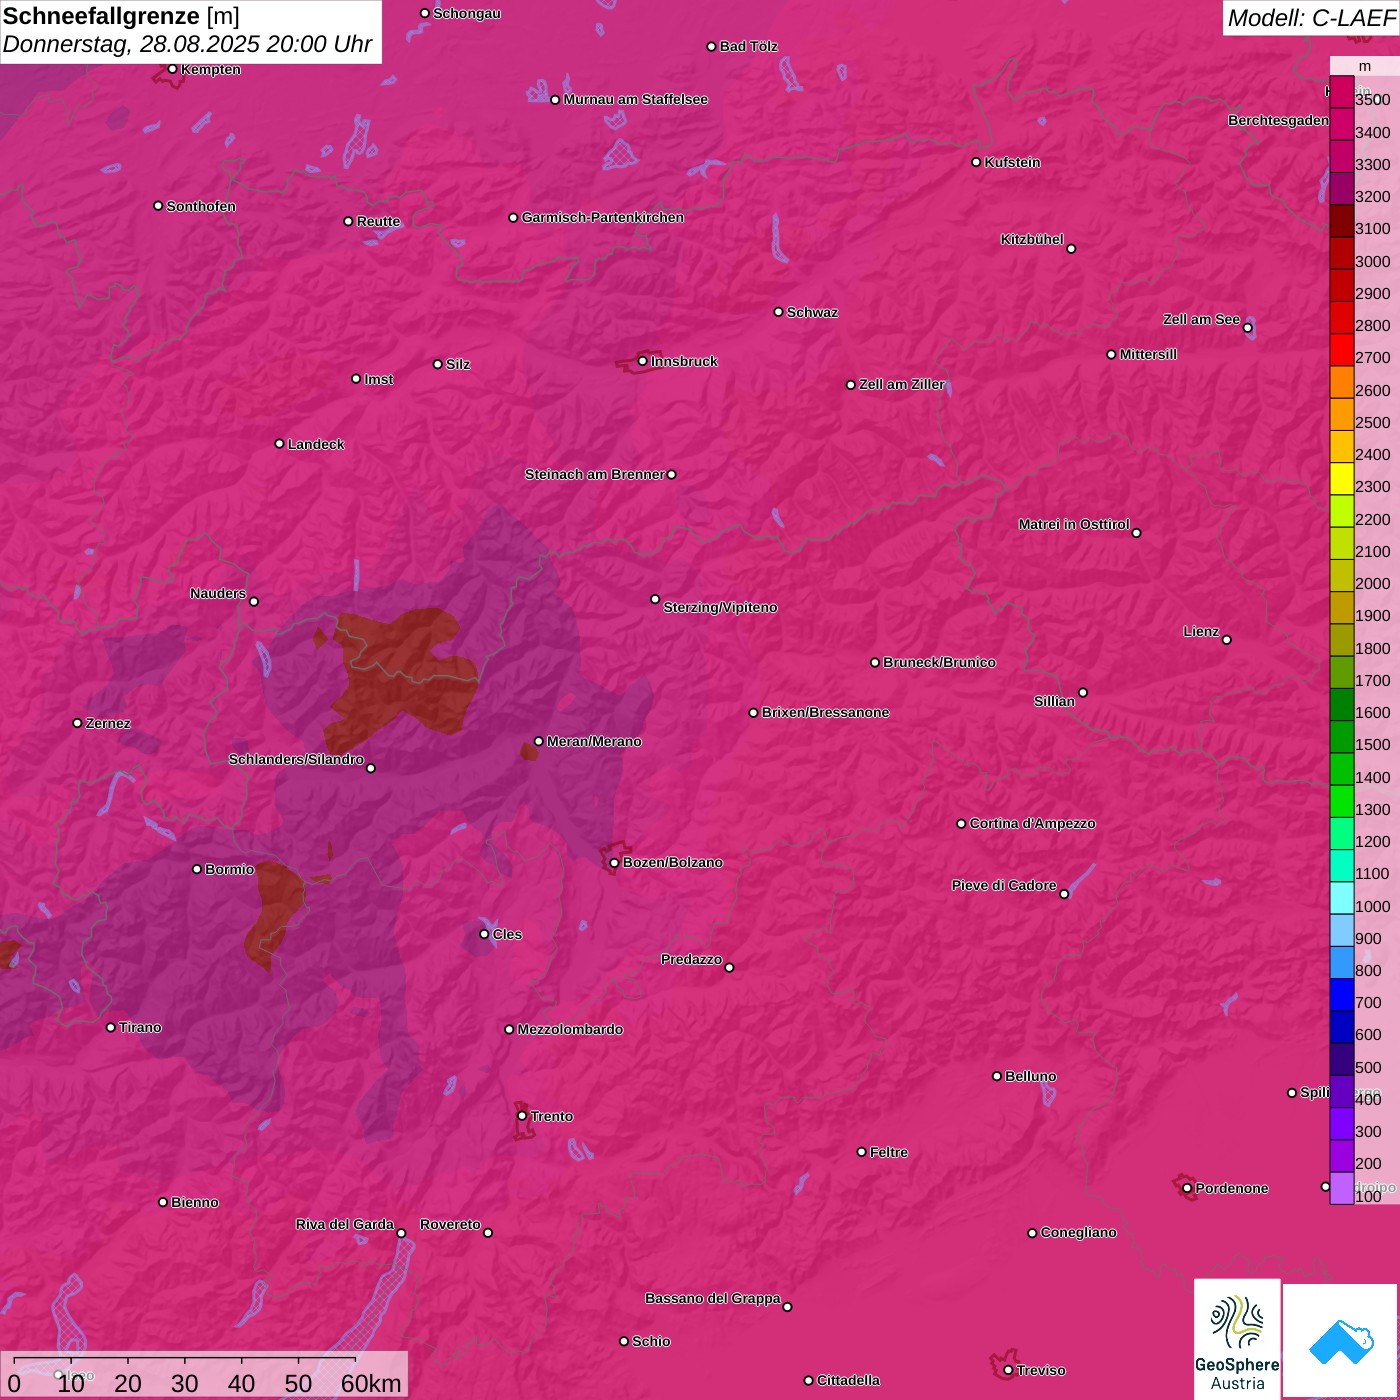The width and height of the screenshot is (1400, 1400).
Task: Select the 1500 m green legend color
Action: [1341, 737]
